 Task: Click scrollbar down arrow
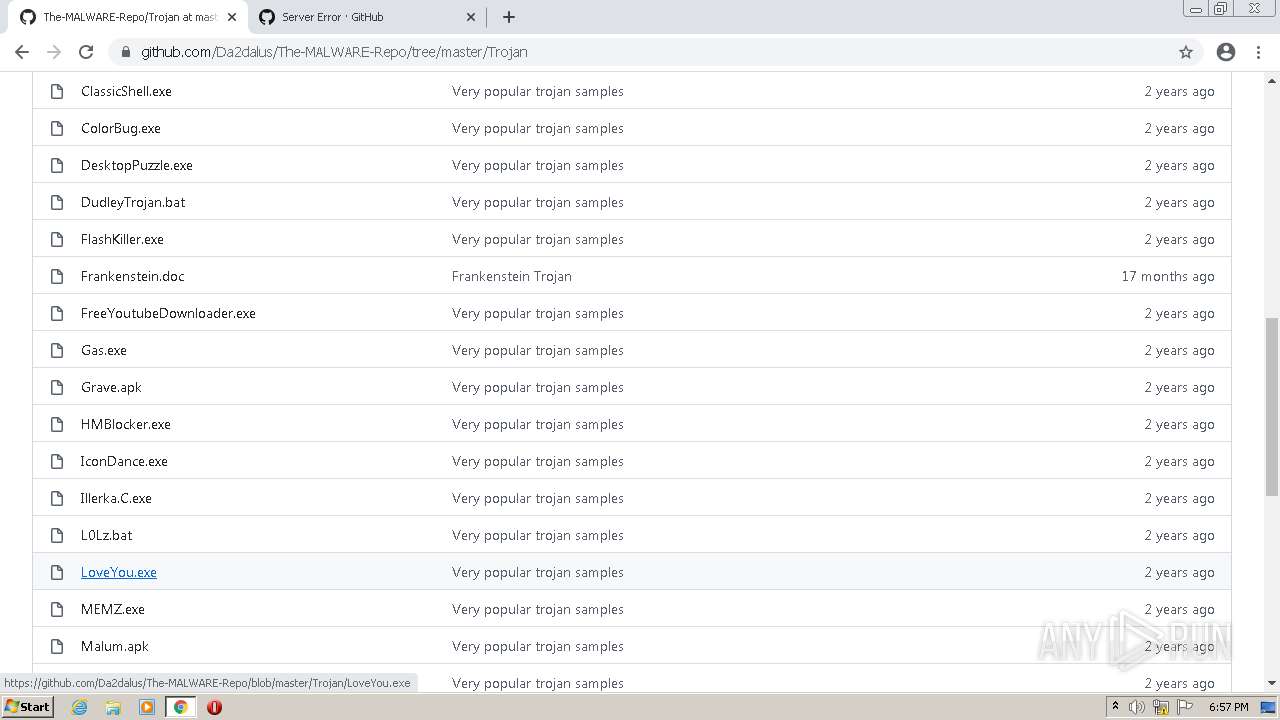pos(1272,683)
